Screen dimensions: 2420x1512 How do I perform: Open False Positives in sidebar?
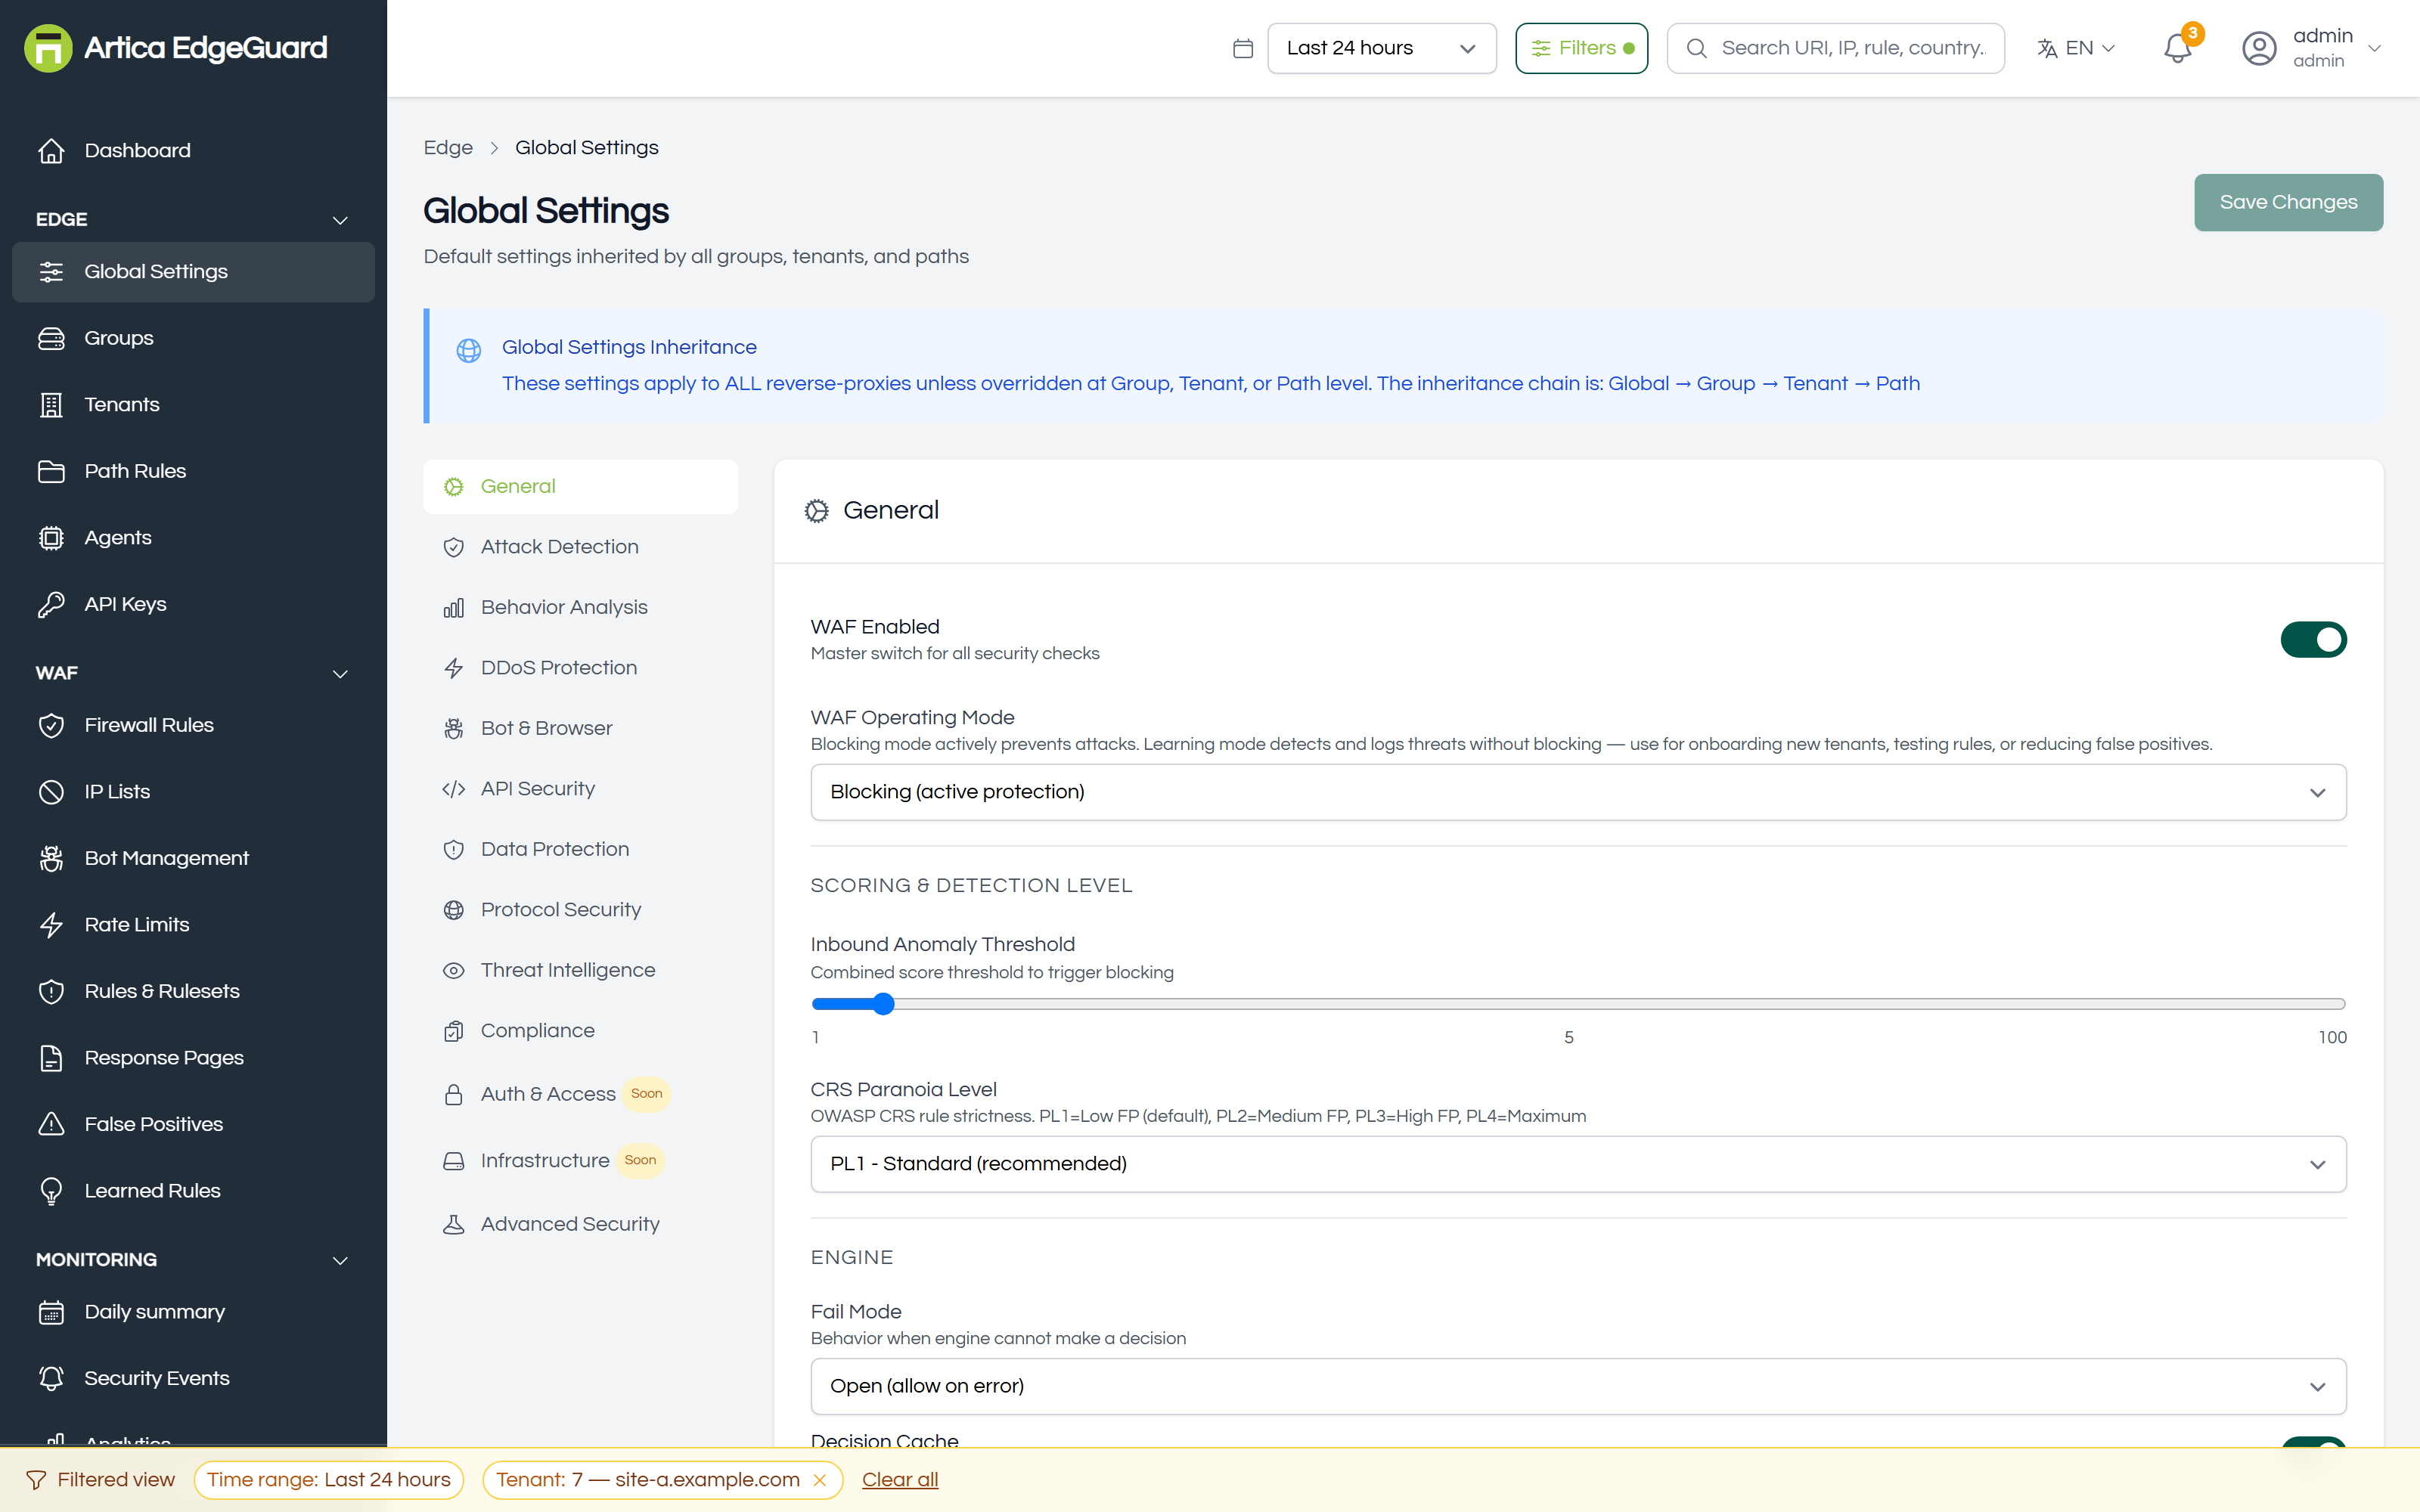[193, 1124]
